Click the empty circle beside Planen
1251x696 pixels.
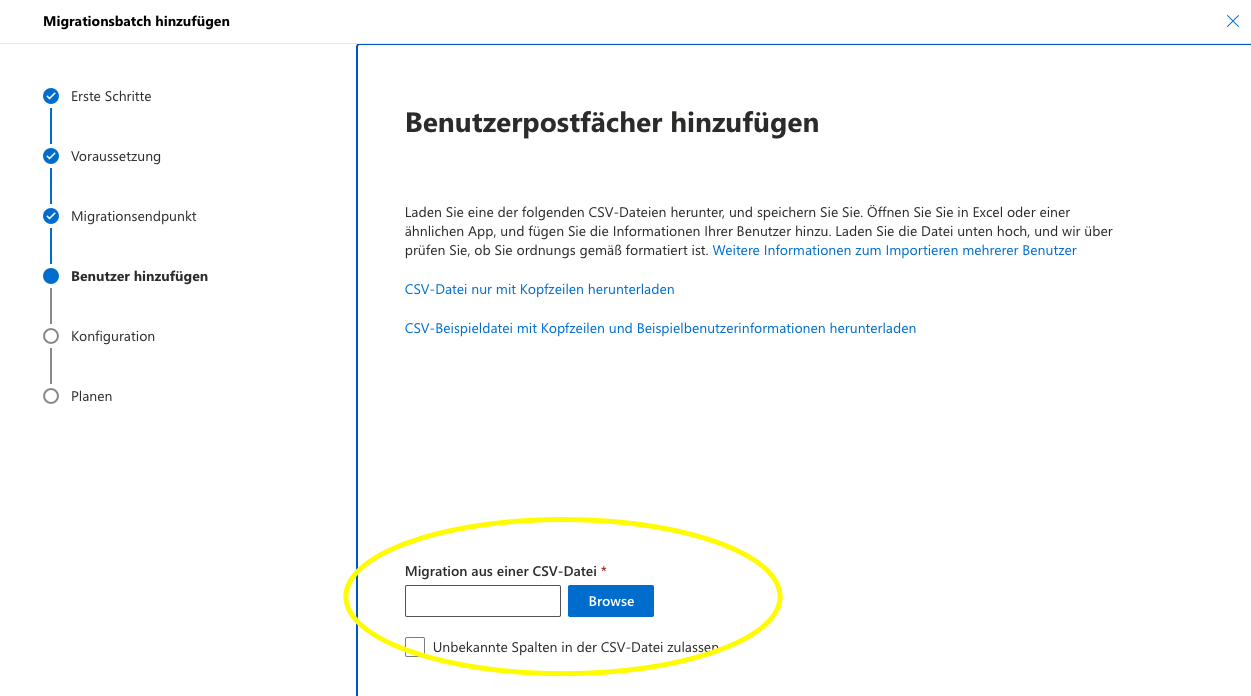click(x=51, y=396)
